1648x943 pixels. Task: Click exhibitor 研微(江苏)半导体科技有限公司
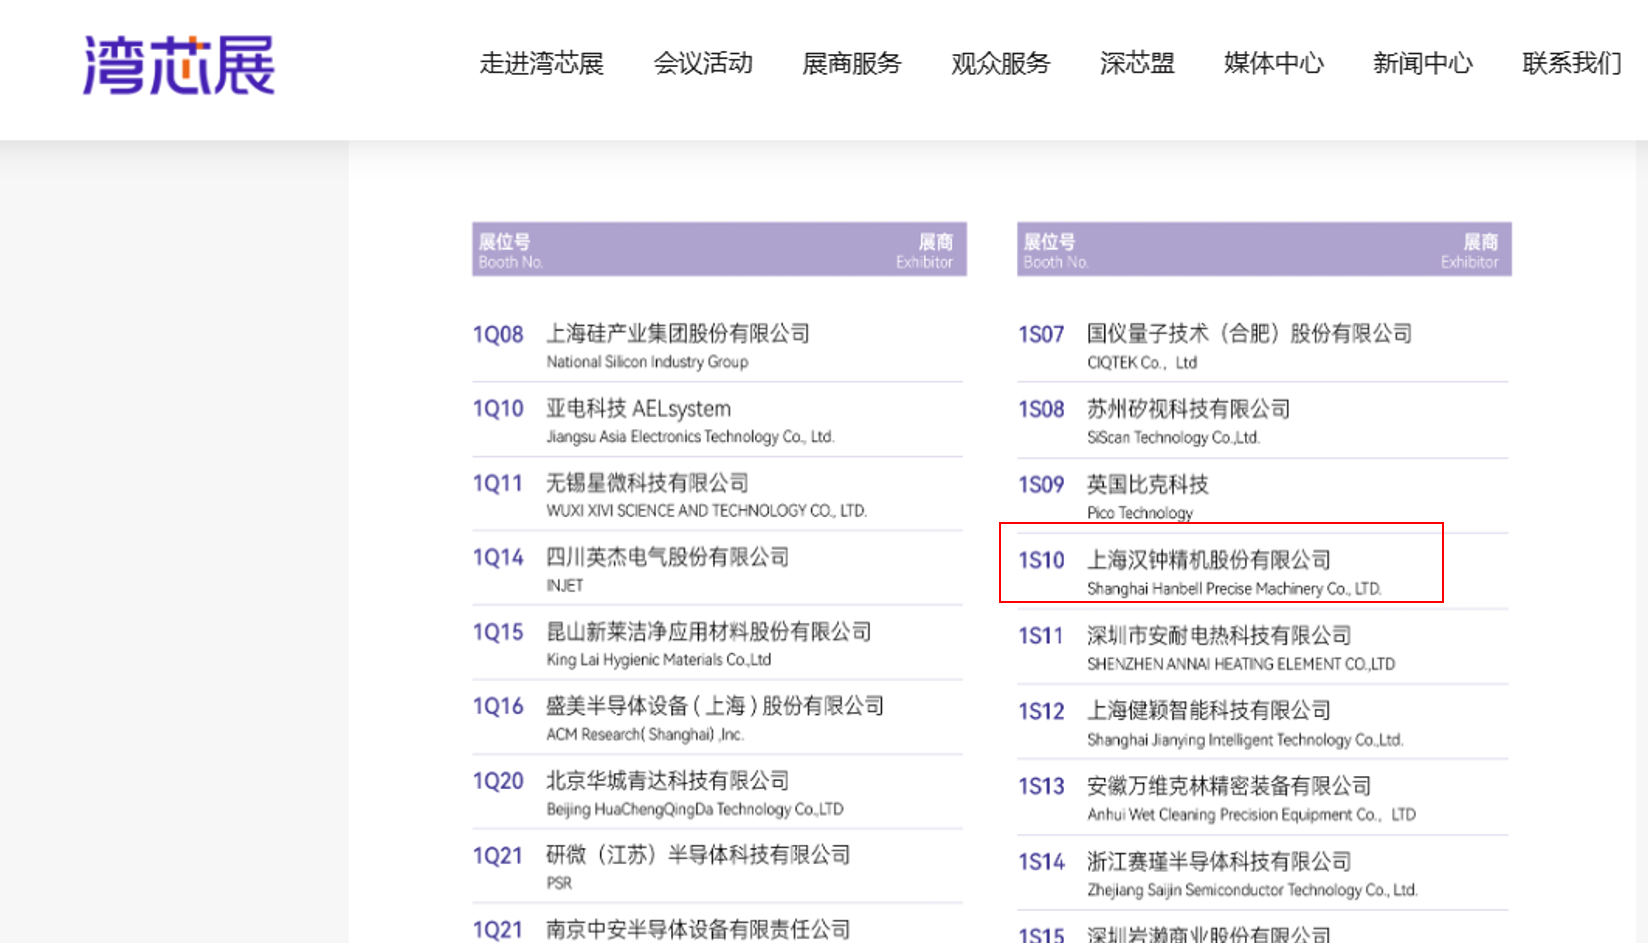698,855
